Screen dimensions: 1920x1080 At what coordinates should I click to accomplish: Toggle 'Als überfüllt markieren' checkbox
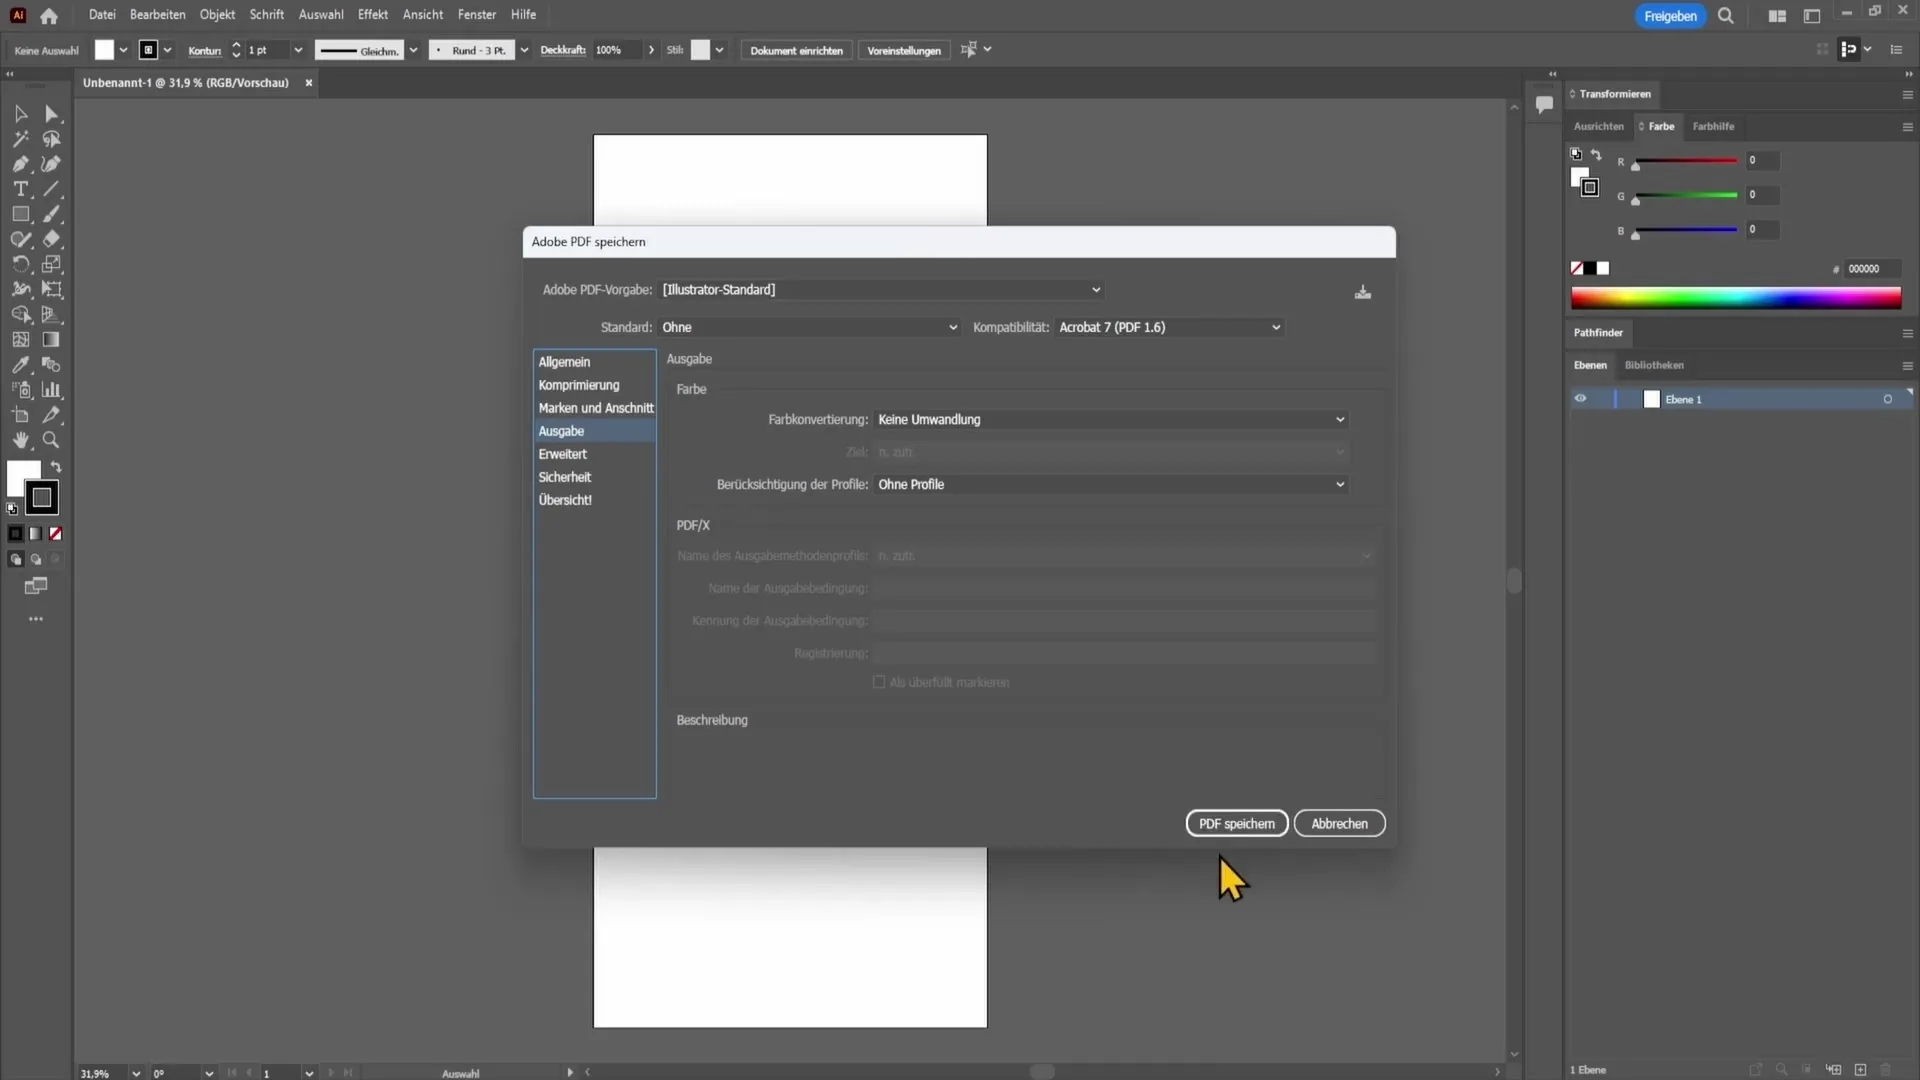[x=879, y=682]
